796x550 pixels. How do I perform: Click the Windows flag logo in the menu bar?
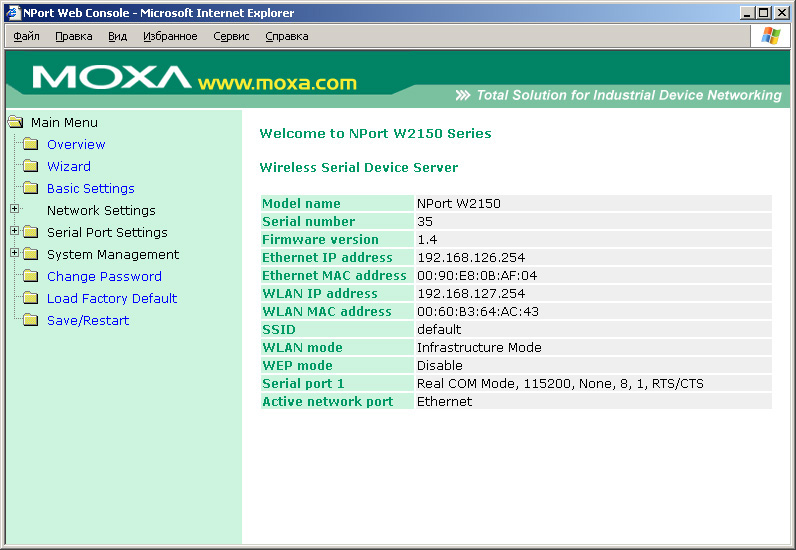(770, 36)
